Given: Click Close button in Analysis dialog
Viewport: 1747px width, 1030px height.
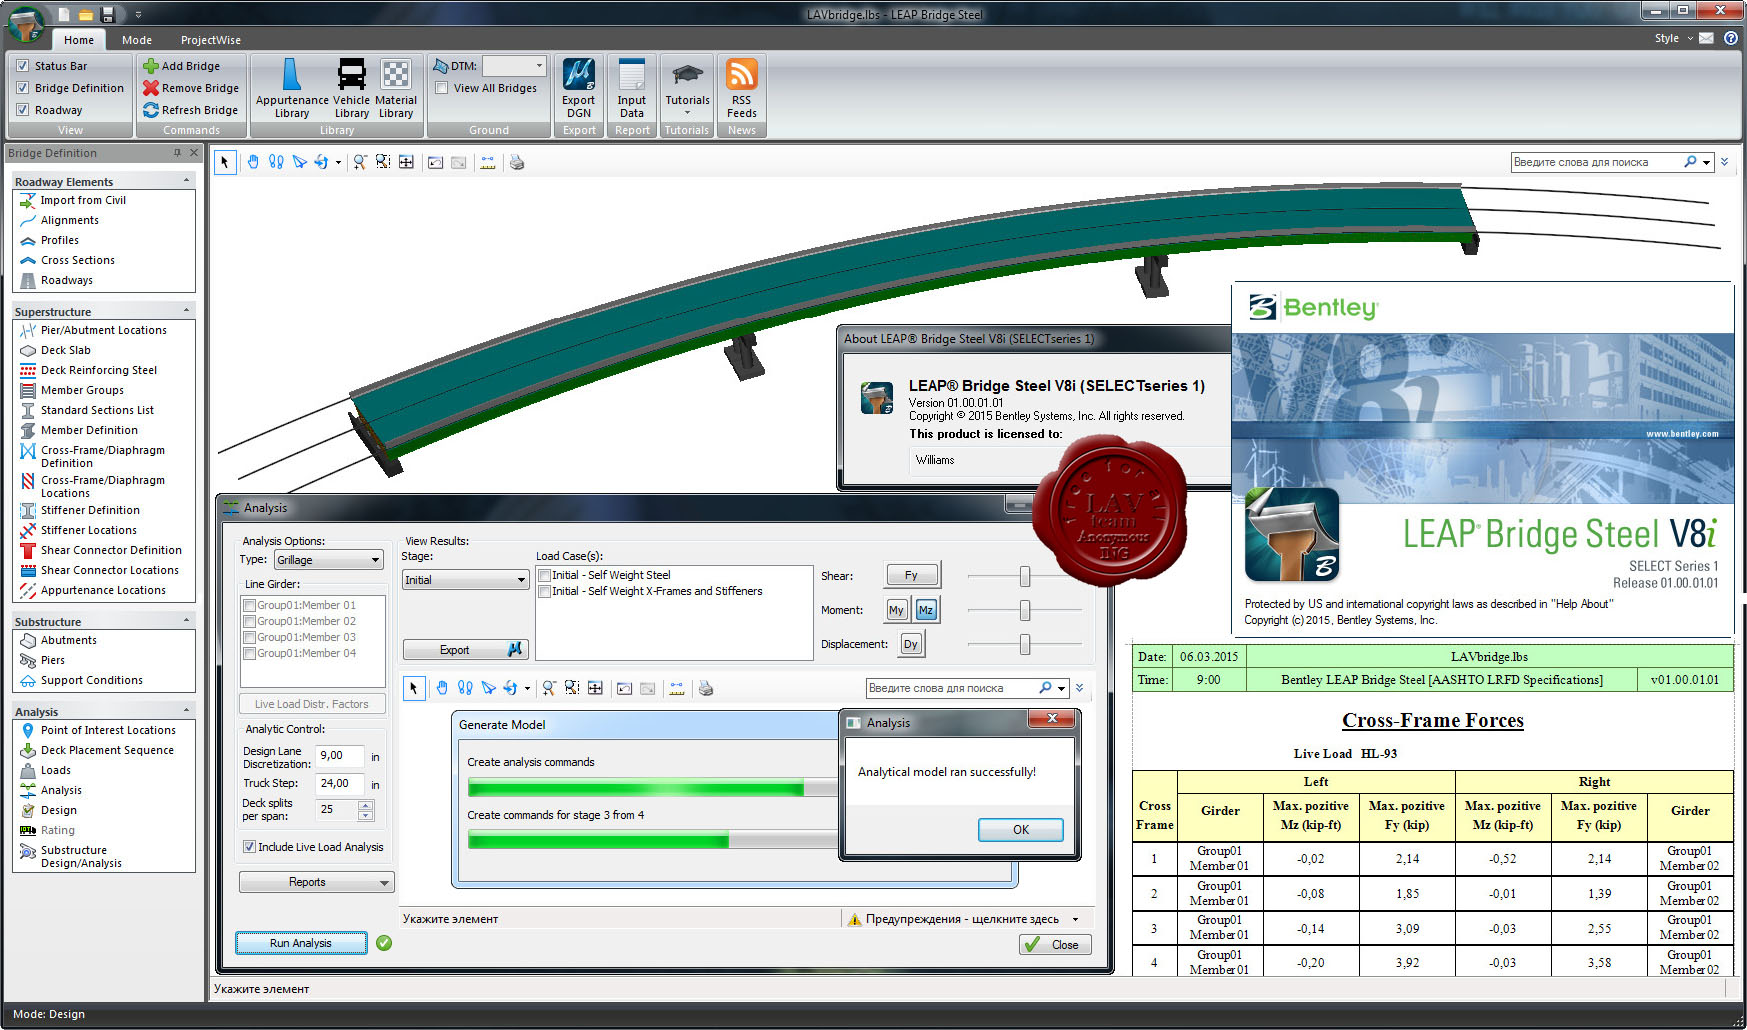Looking at the screenshot, I should point(1055,944).
